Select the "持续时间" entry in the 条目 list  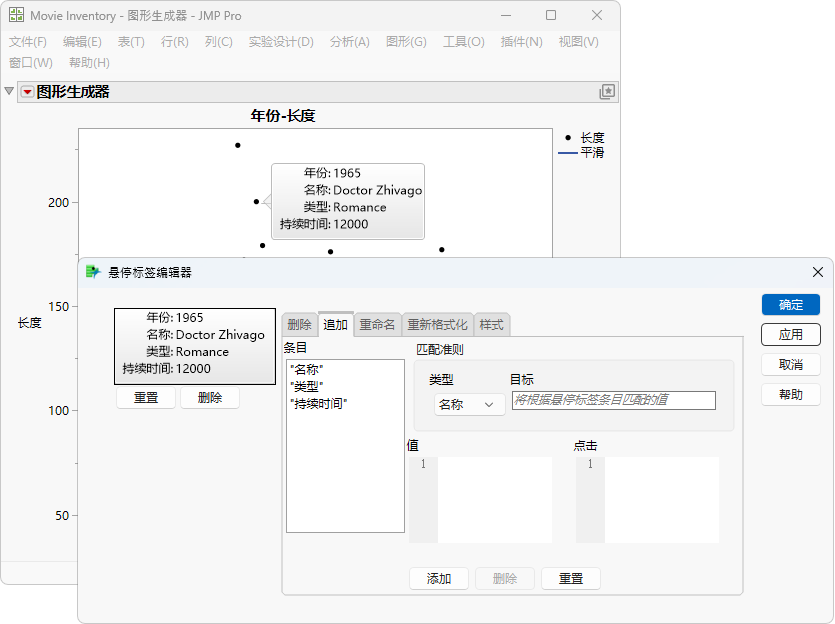pyautogui.click(x=318, y=404)
